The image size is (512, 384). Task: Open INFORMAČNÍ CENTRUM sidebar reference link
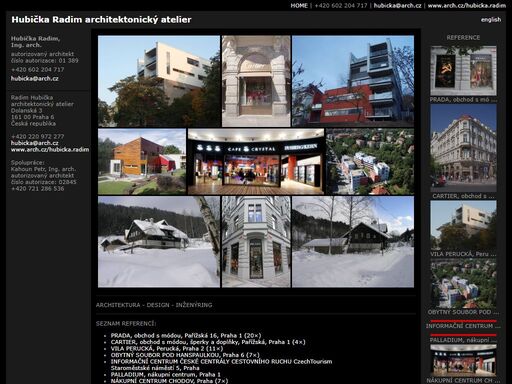463,326
